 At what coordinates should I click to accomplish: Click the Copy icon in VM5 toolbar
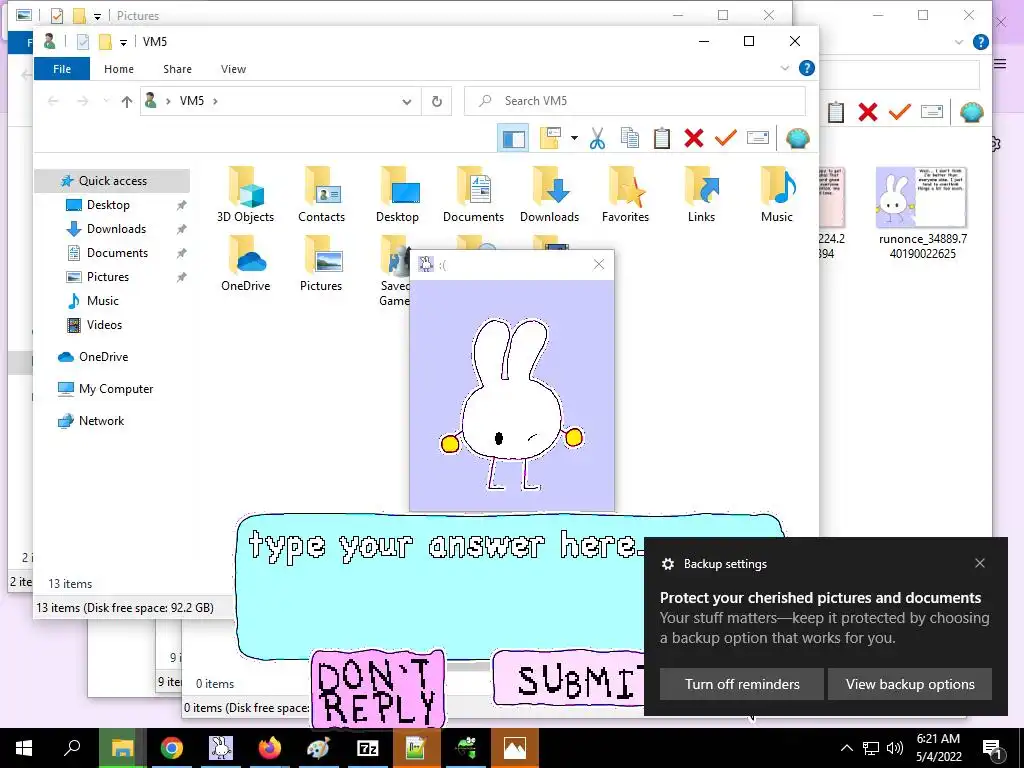pos(630,138)
